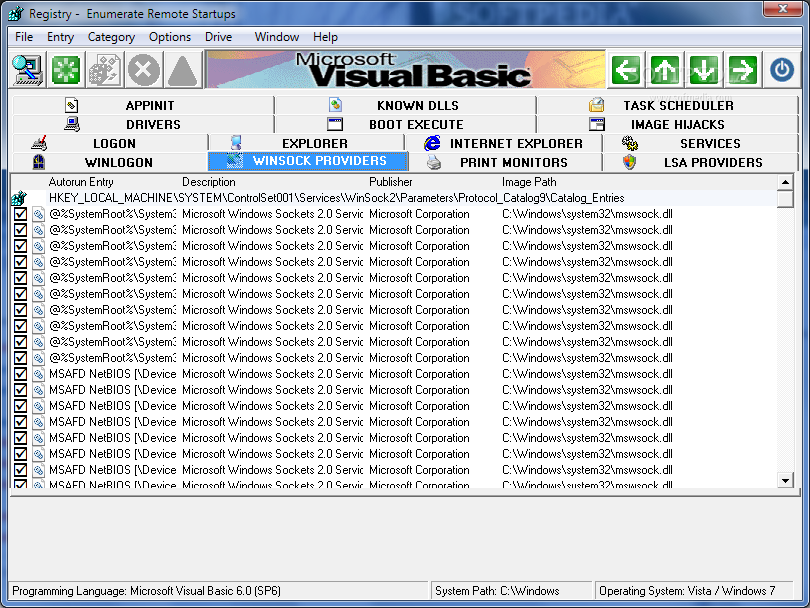
Task: Click the registry key icon in header row
Action: click(19, 198)
